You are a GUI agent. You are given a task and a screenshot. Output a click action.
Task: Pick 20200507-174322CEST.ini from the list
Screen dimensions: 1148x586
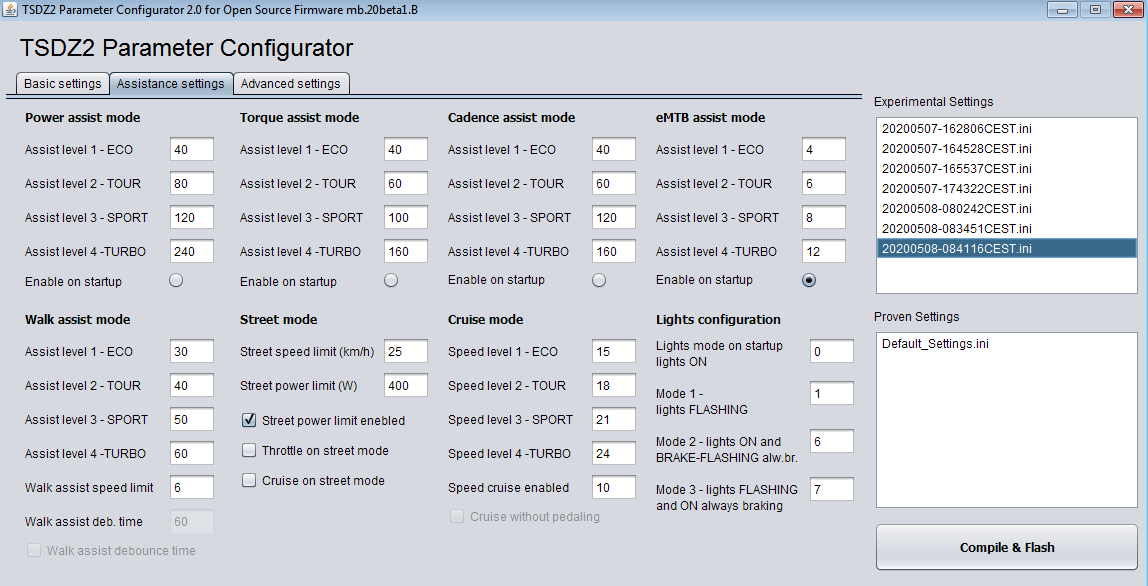click(1007, 188)
